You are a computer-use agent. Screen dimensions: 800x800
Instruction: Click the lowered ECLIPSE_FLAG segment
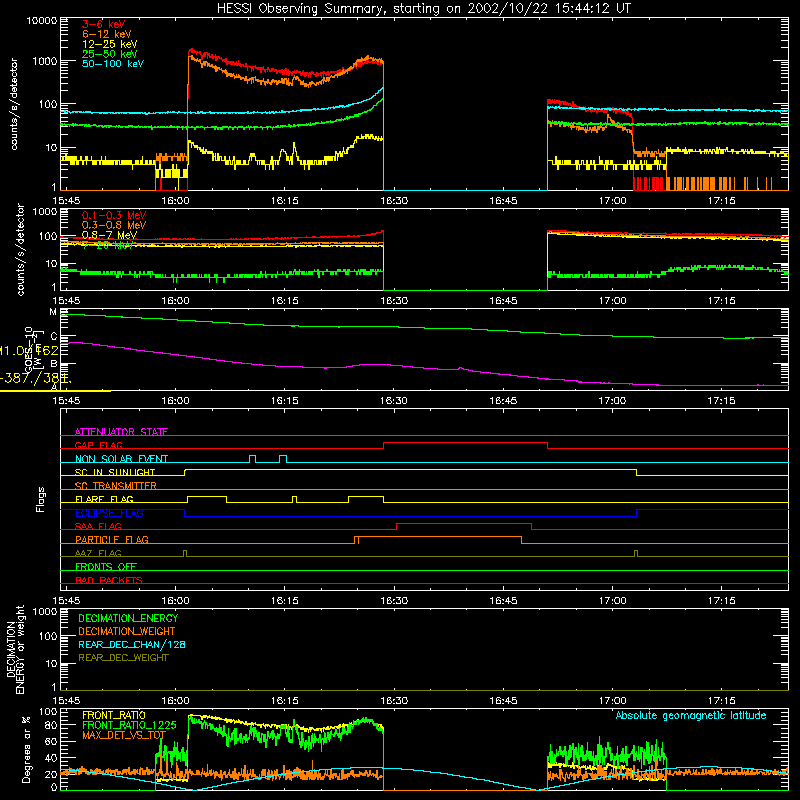[x=410, y=516]
